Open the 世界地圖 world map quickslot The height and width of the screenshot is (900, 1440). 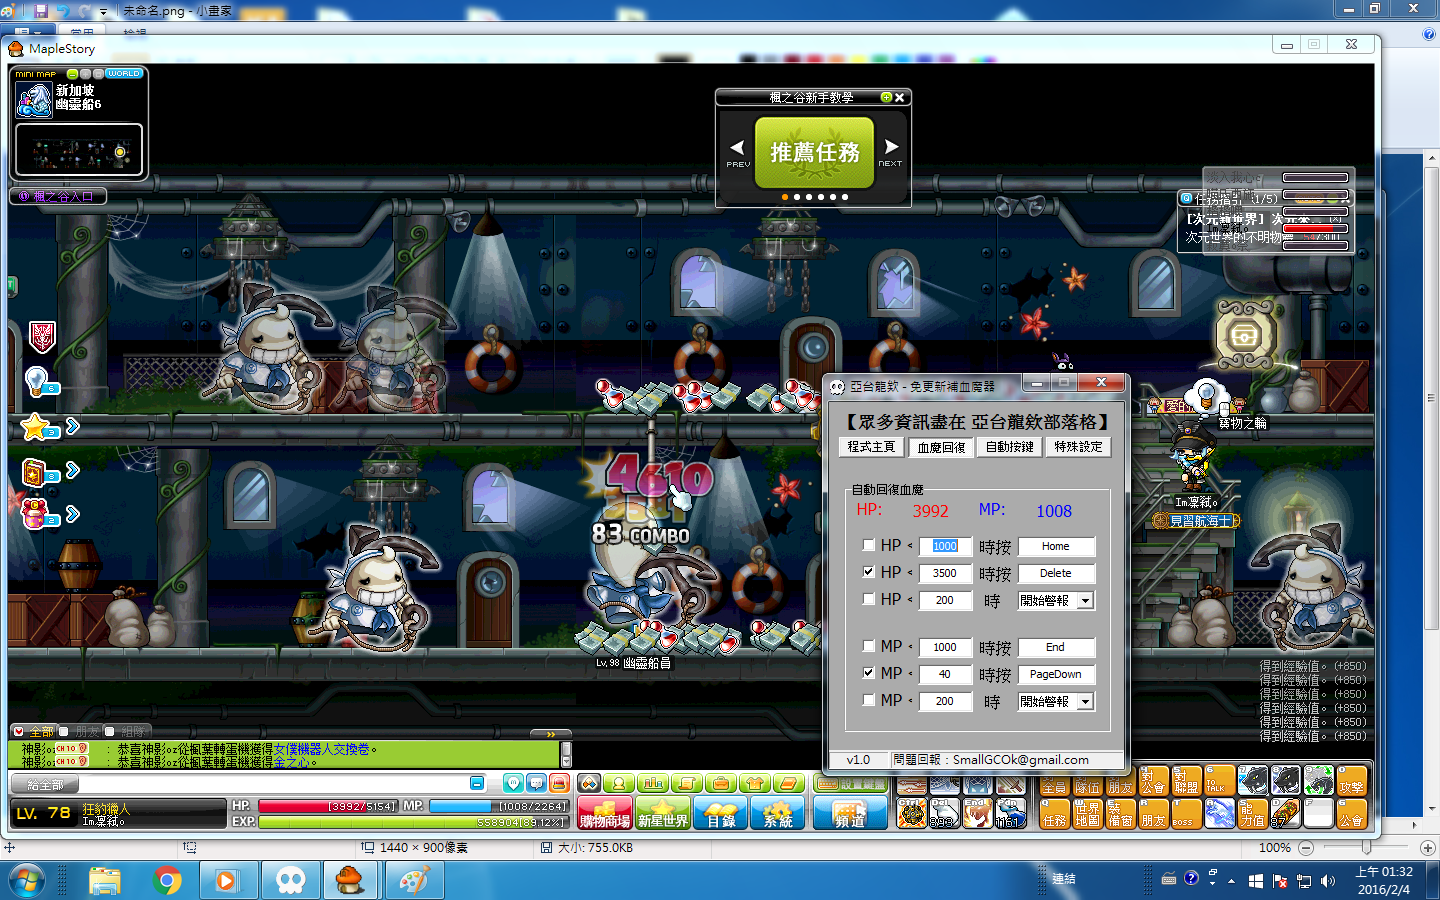(x=1087, y=813)
